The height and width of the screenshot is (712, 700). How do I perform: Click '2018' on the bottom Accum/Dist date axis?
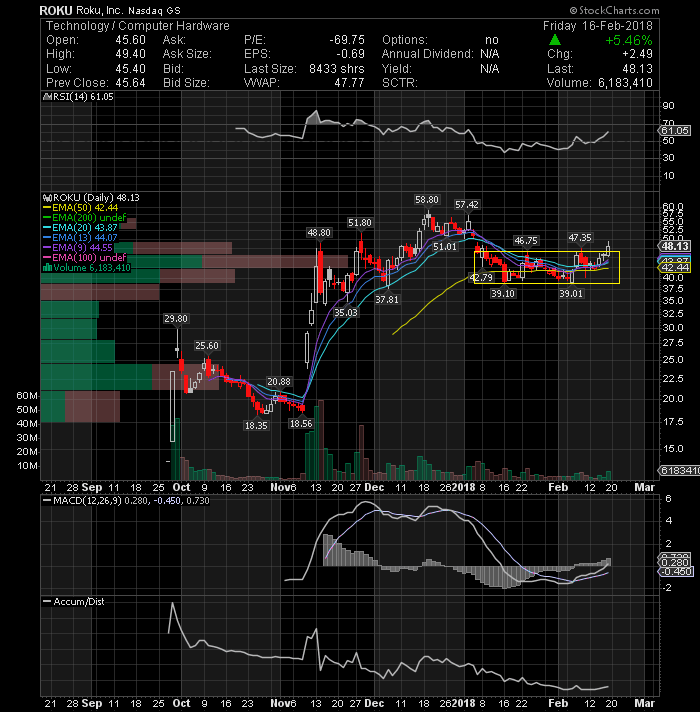tap(464, 704)
